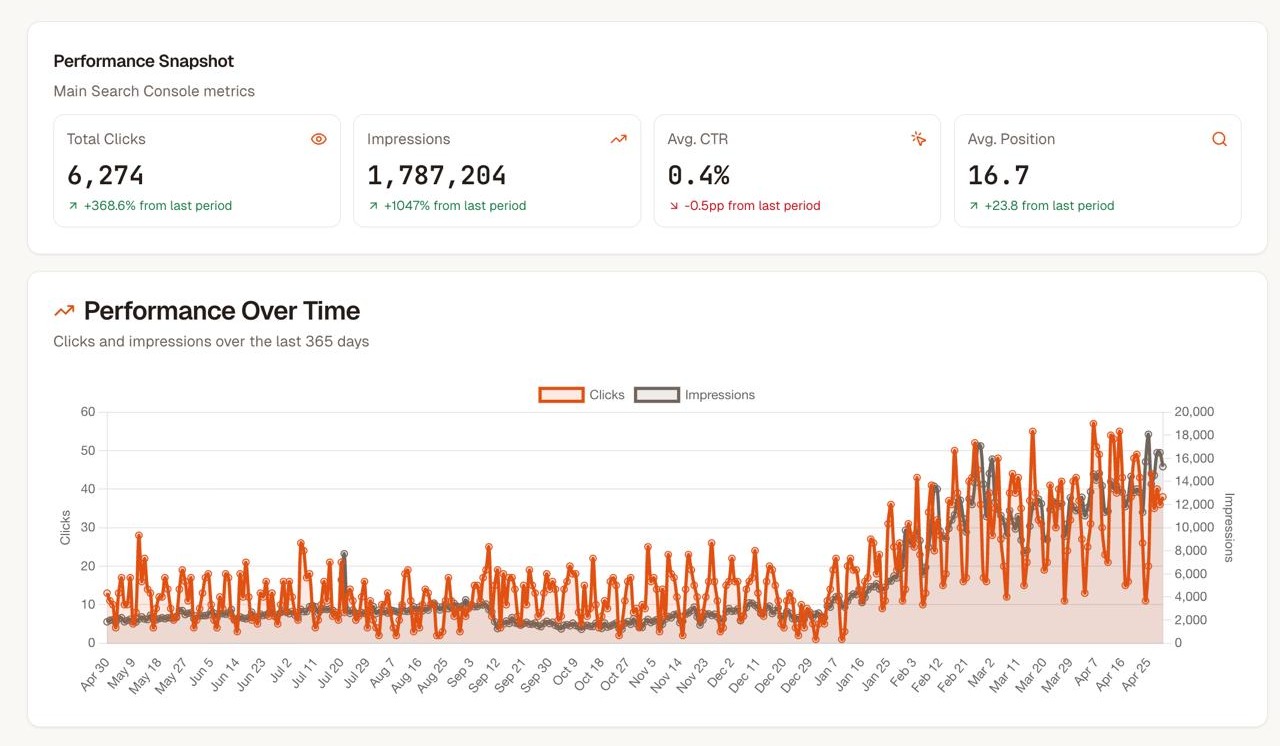This screenshot has width=1280, height=746.
Task: Click the Avg. CTR card label
Action: 697,139
